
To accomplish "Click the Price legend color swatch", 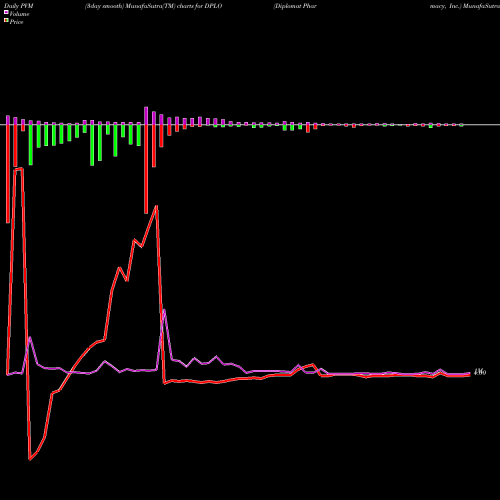I will [x=6, y=21].
